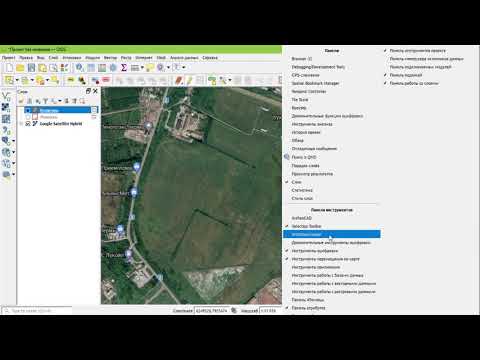Toggle visibility of the selected top layer
This screenshot has width=480, height=360.
28,110
